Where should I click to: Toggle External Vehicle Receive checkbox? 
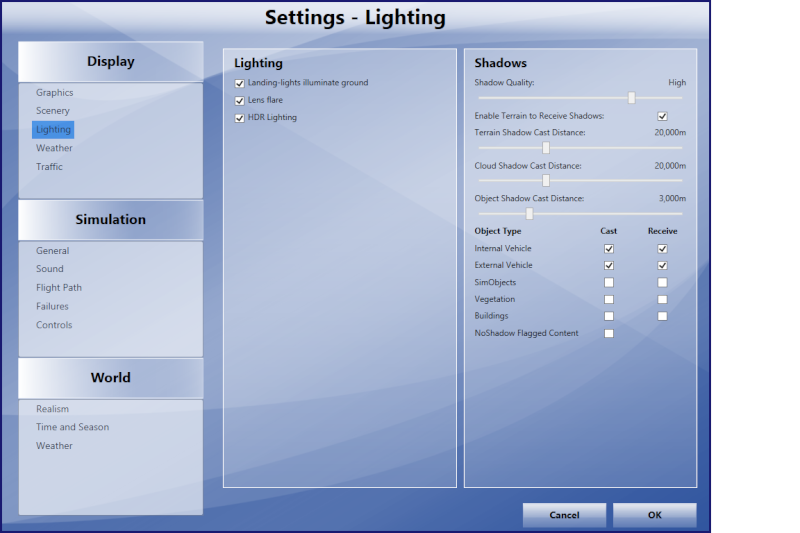click(x=662, y=266)
